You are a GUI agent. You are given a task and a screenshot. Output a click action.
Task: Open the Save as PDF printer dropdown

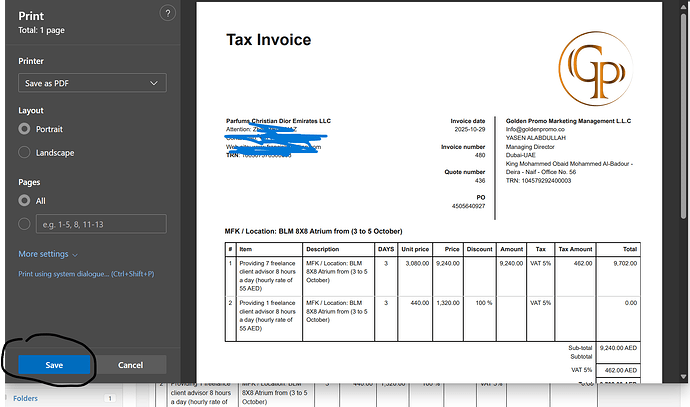(92, 83)
